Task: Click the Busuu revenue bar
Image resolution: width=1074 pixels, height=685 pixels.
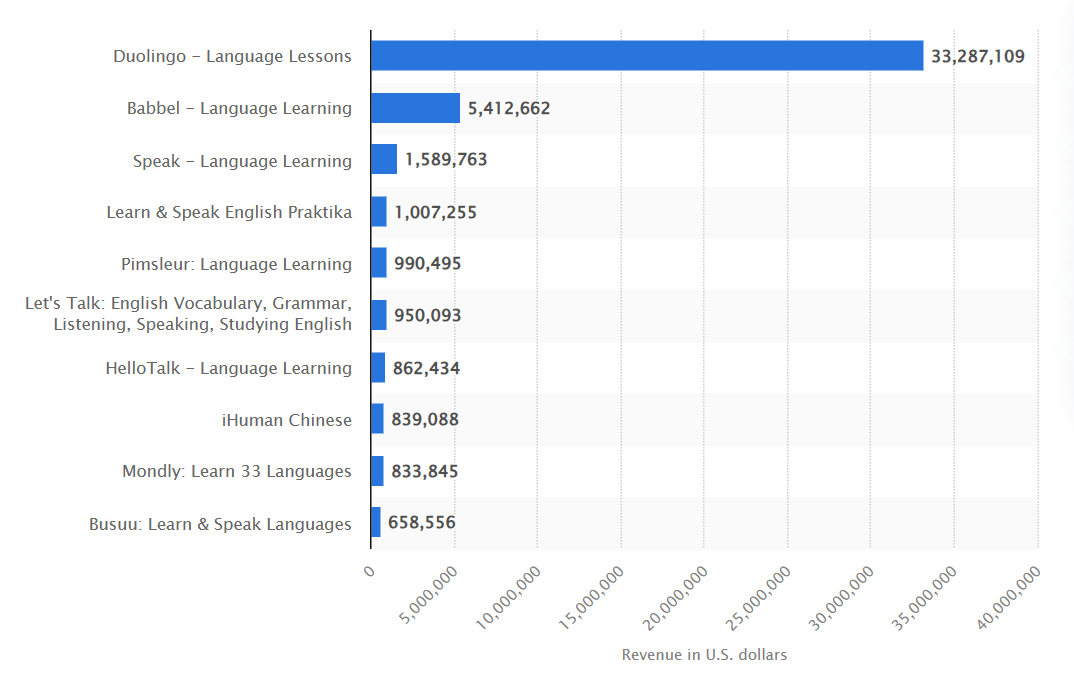Action: [376, 522]
